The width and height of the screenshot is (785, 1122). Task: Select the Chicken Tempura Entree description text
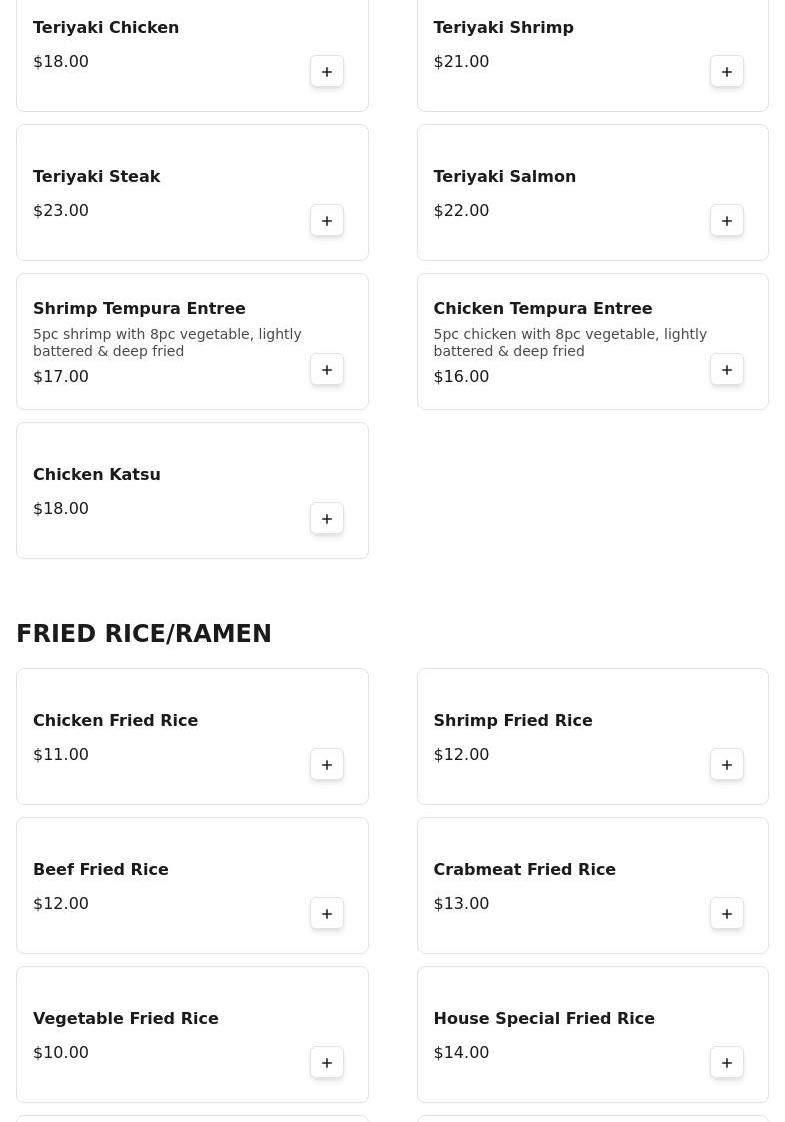click(x=570, y=343)
